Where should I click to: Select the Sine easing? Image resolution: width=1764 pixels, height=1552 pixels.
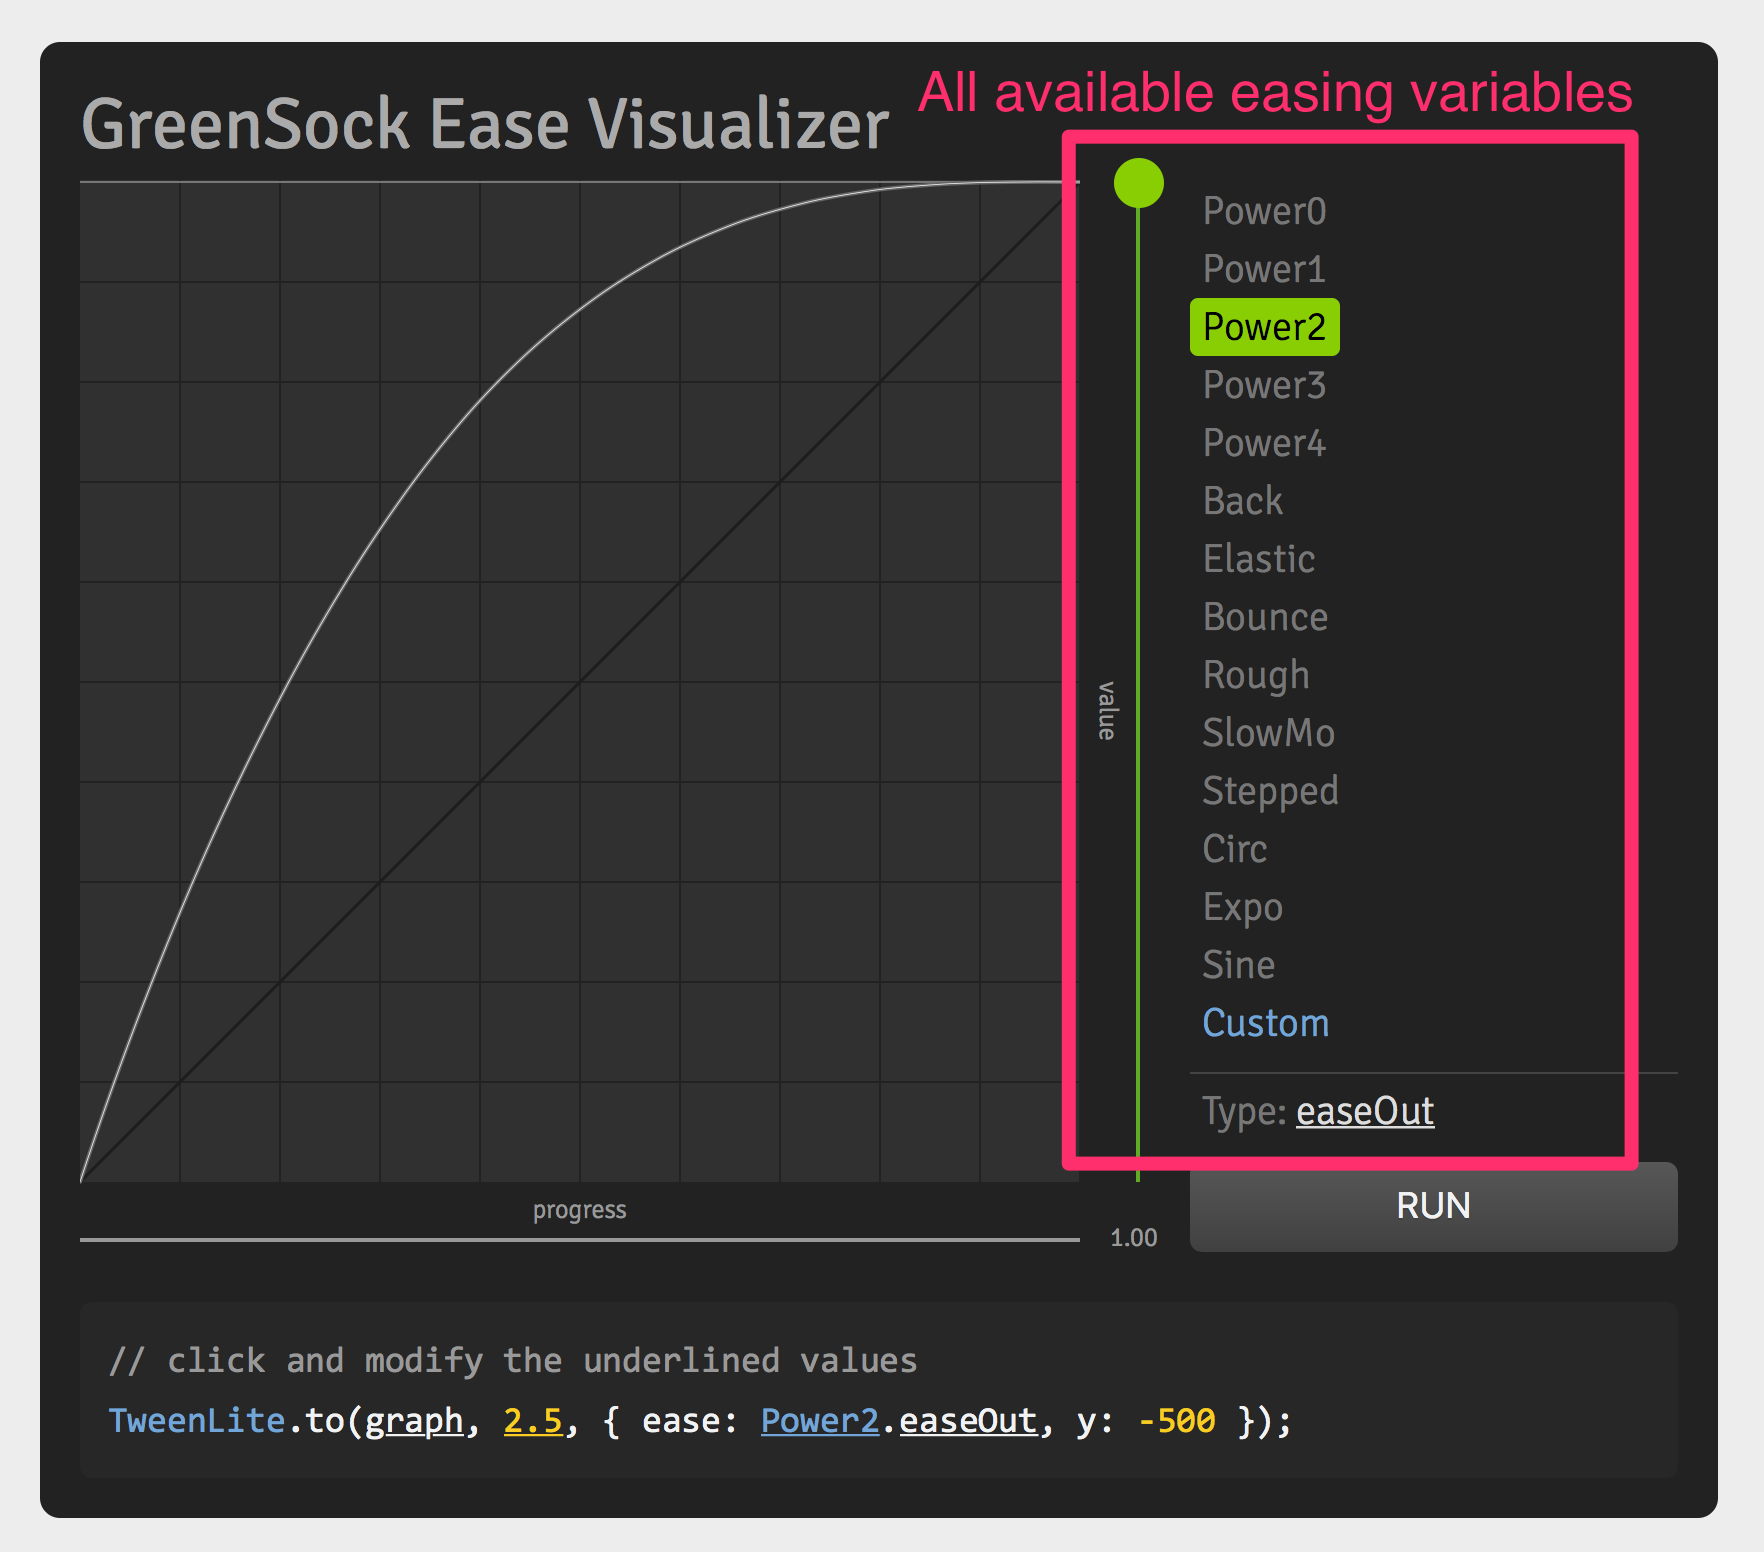click(x=1238, y=964)
